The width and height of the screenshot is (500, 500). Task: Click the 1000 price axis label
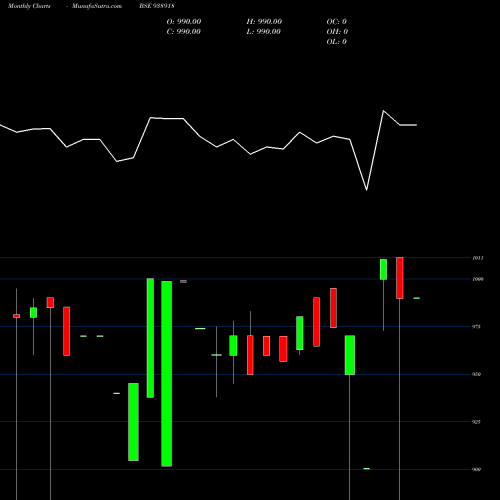click(x=478, y=279)
